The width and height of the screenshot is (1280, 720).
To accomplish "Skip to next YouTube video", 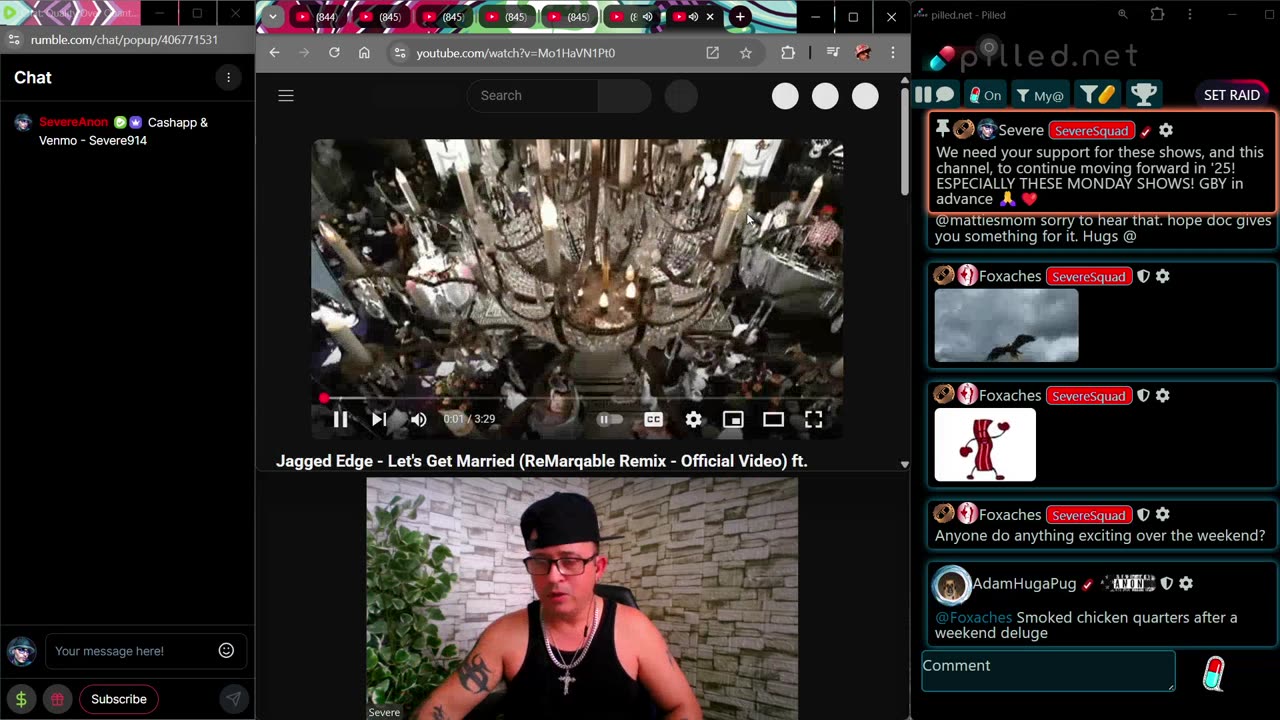I will (379, 420).
